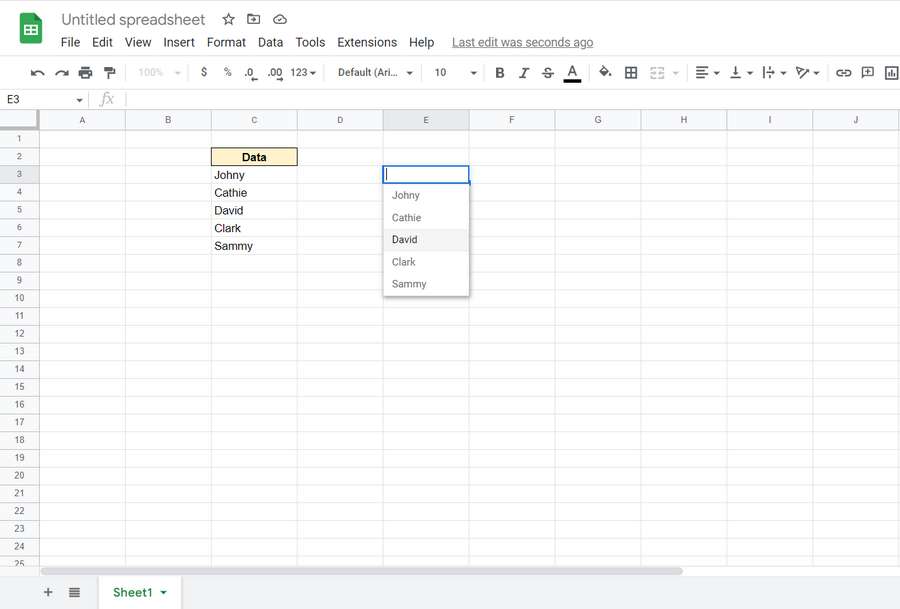
Task: Open the Extensions menu
Action: pos(367,42)
